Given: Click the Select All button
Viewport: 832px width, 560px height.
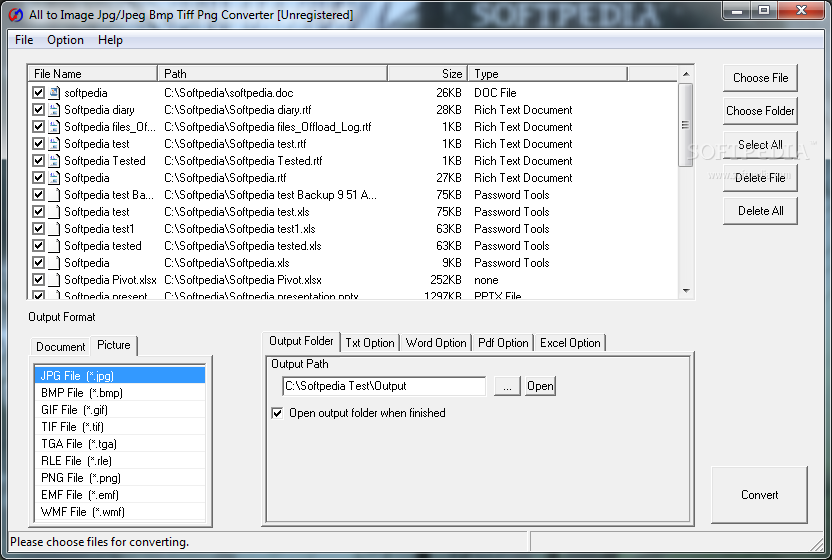Looking at the screenshot, I should (760, 145).
